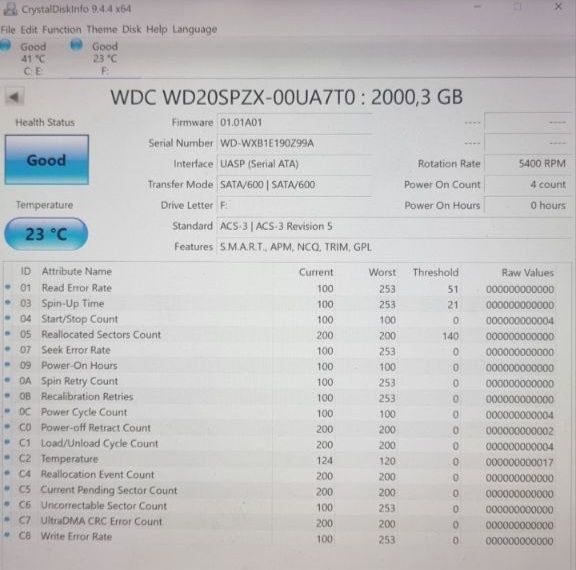The image size is (576, 570).
Task: Click the Serial Number field WD-WXB1E190Z99A
Action: click(x=295, y=143)
